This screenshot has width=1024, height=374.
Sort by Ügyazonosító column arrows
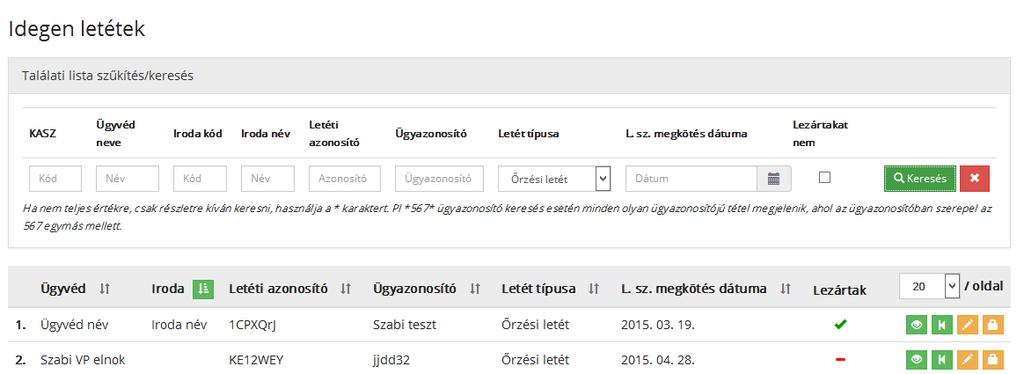click(475, 289)
